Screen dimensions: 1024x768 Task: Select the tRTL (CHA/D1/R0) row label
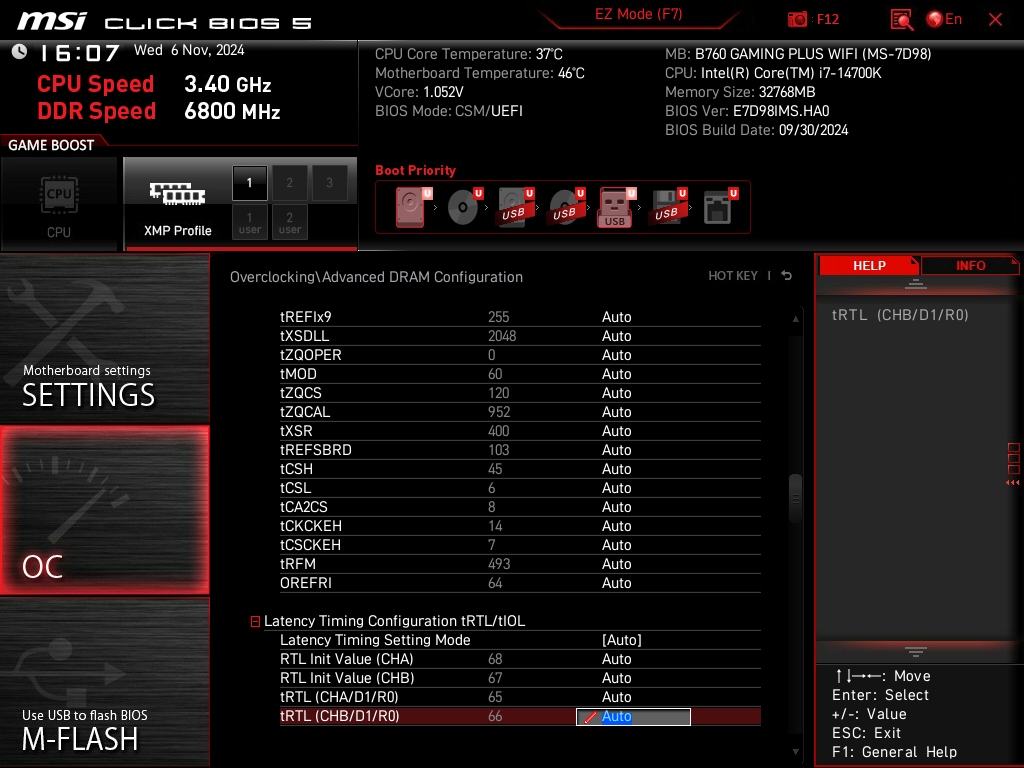pos(339,697)
